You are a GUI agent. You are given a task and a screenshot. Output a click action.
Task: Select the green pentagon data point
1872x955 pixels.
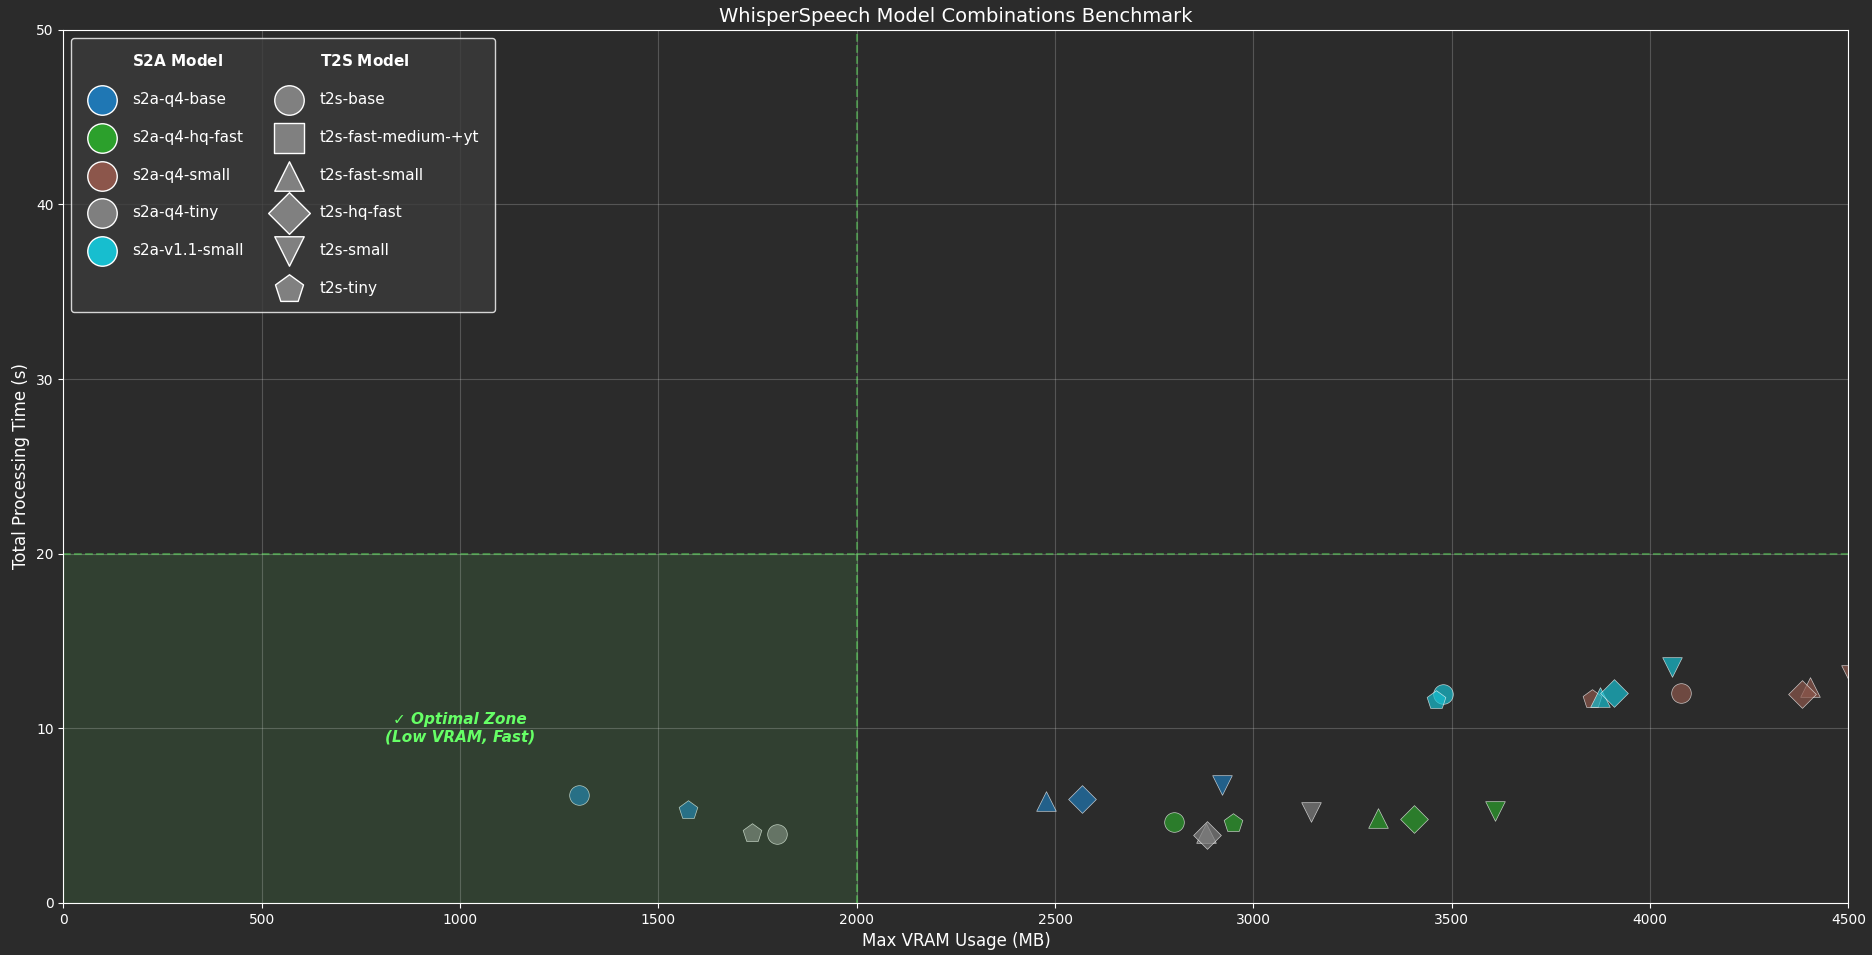click(x=1233, y=823)
